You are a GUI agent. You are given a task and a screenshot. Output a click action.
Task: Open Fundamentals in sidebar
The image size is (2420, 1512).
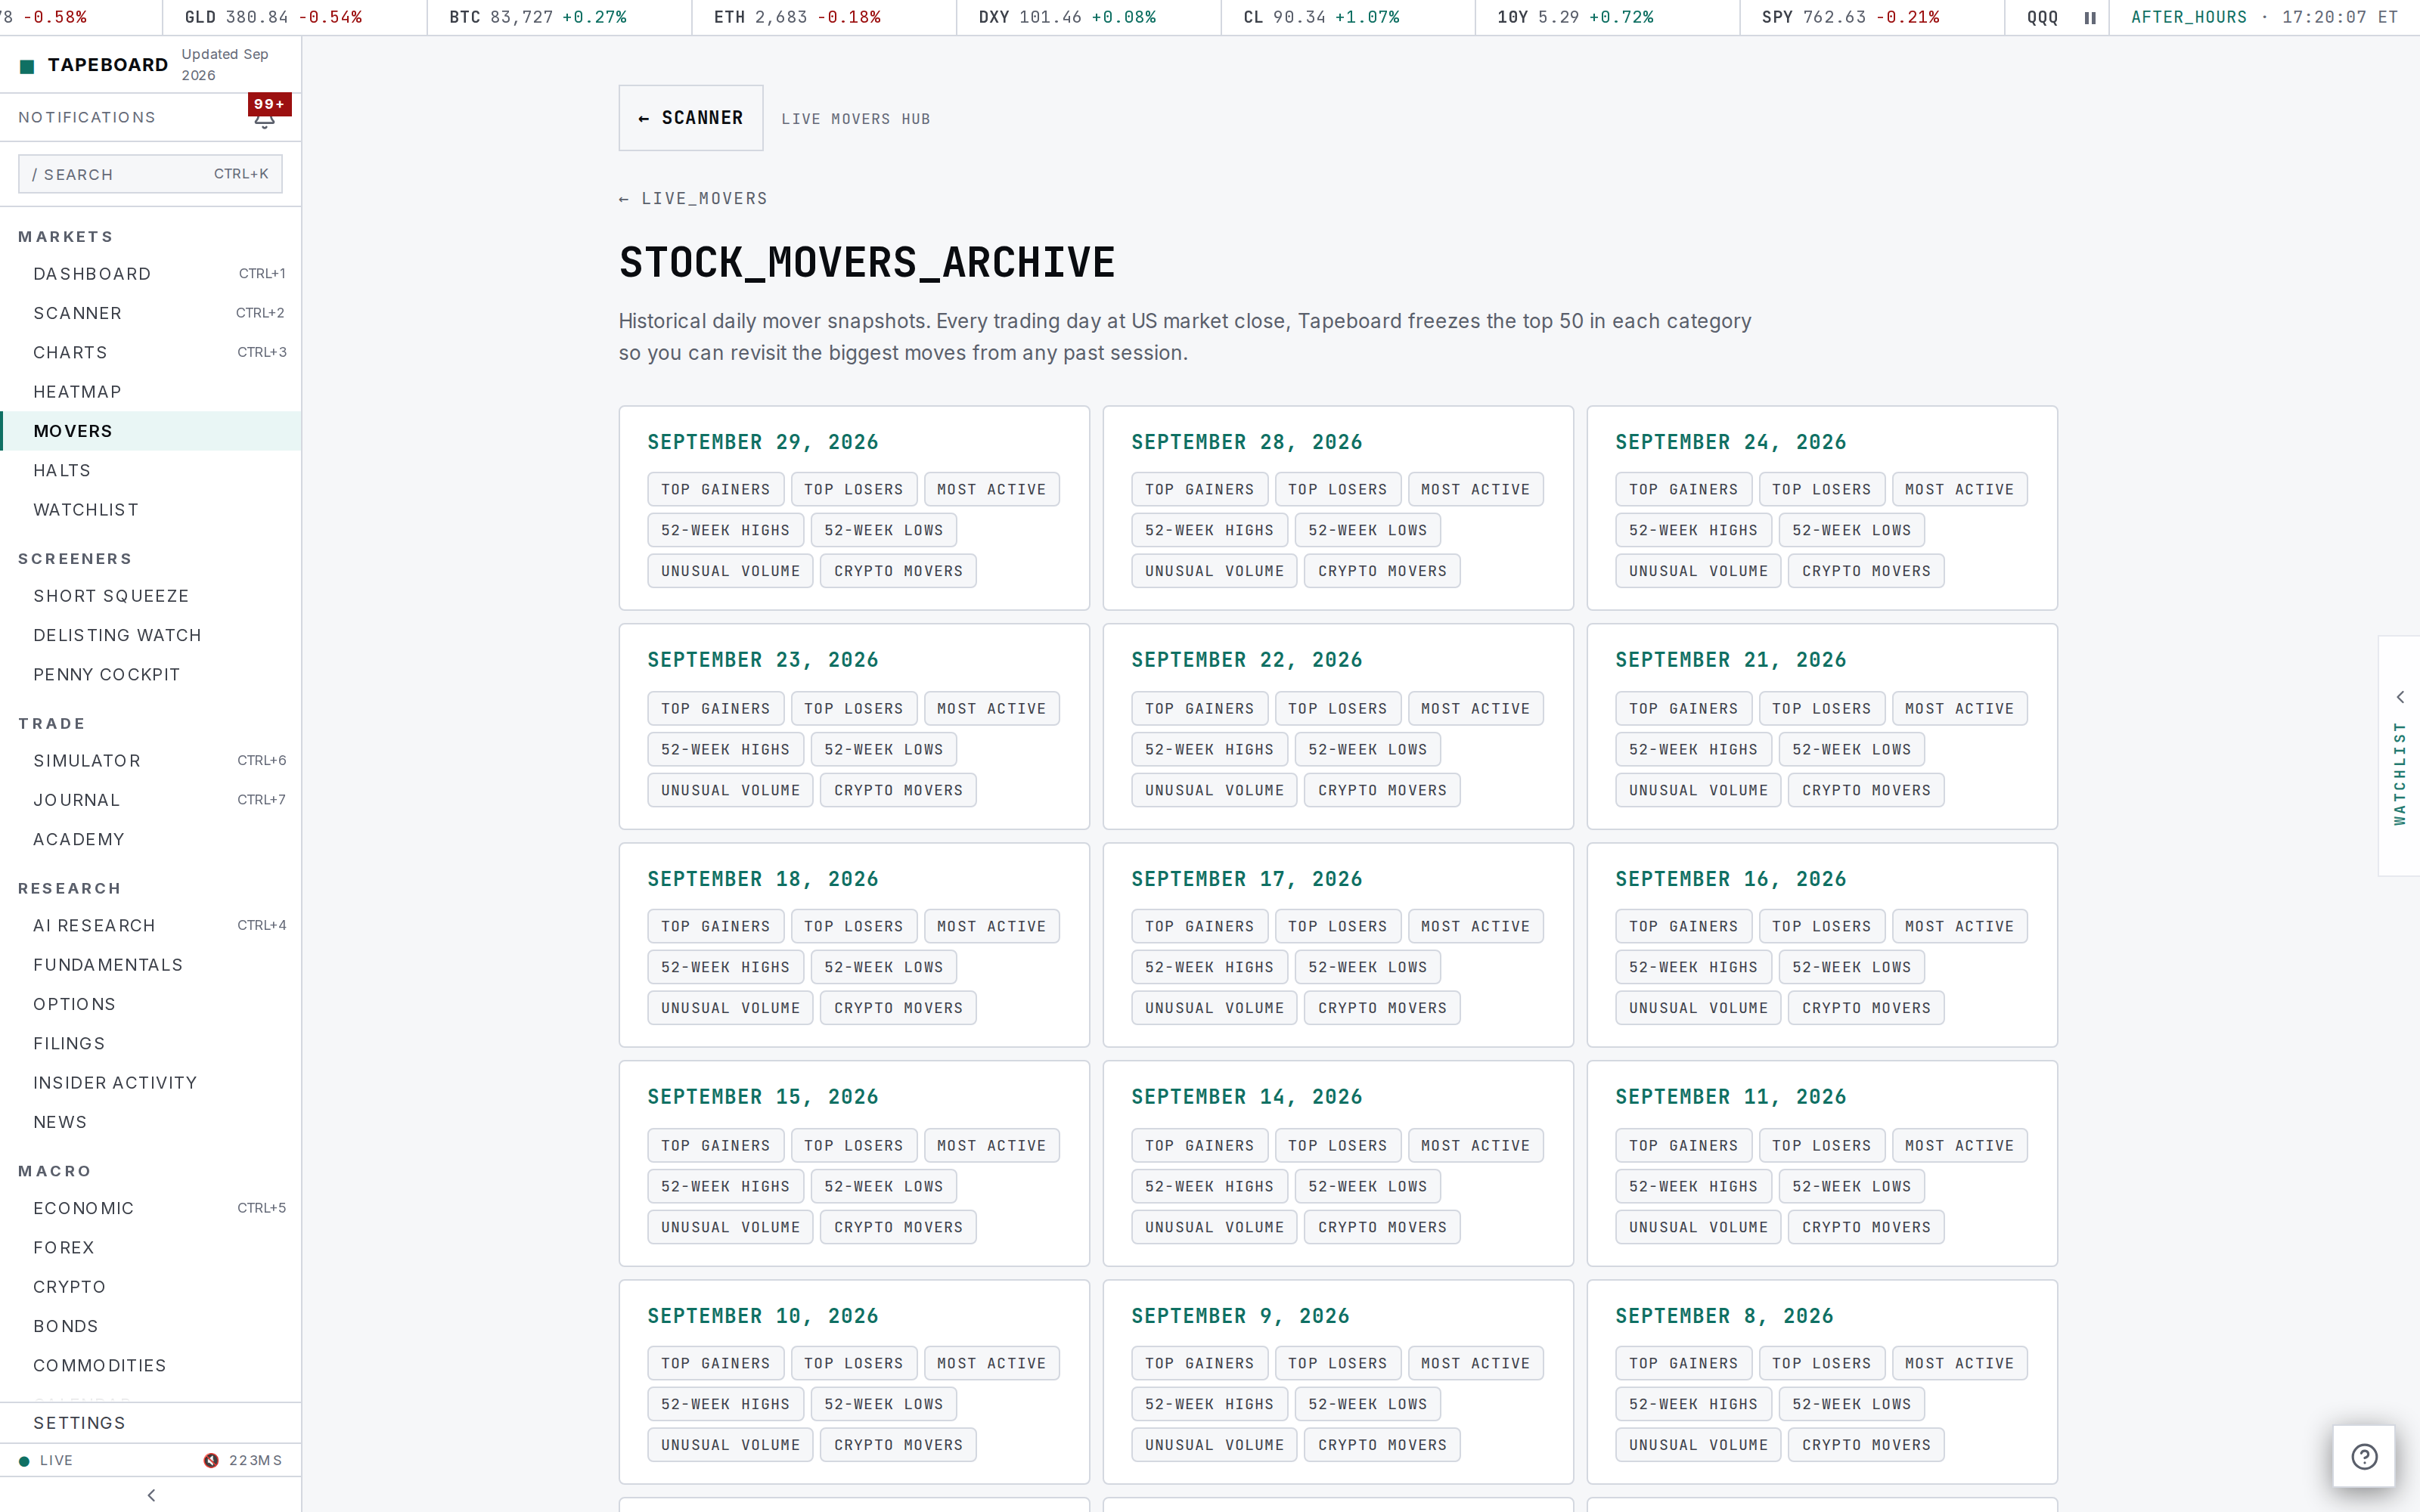tap(151, 965)
